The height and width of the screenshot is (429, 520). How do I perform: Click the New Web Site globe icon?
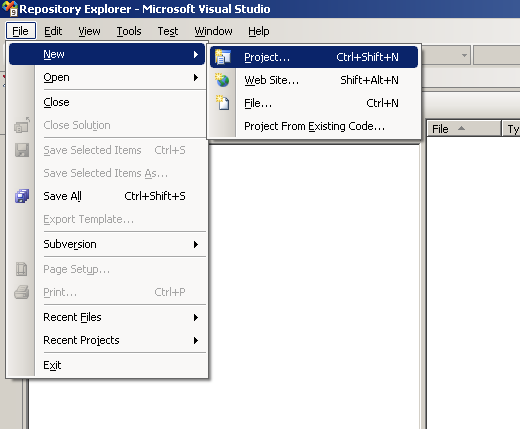coord(222,80)
